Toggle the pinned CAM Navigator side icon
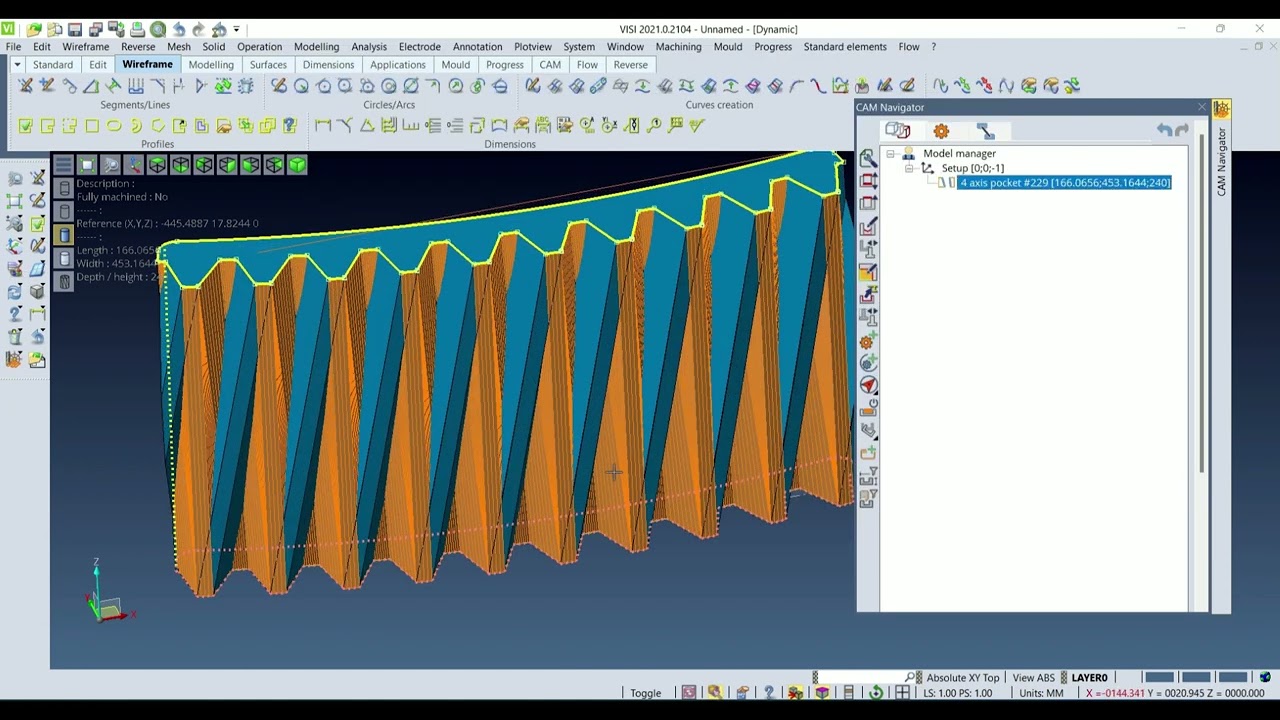 click(1221, 109)
